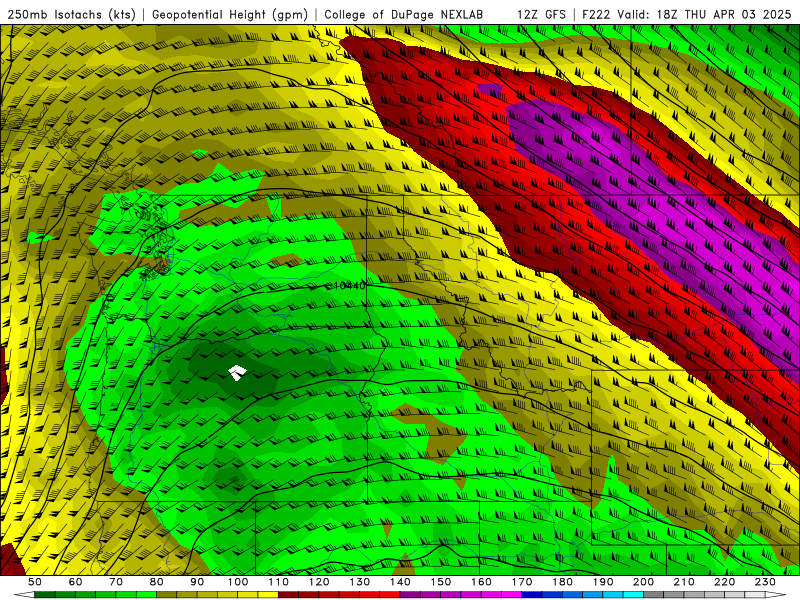800x600 pixels.
Task: Click the "F222 Valid: 18Z THU APR 03 2025" text
Action: (687, 14)
